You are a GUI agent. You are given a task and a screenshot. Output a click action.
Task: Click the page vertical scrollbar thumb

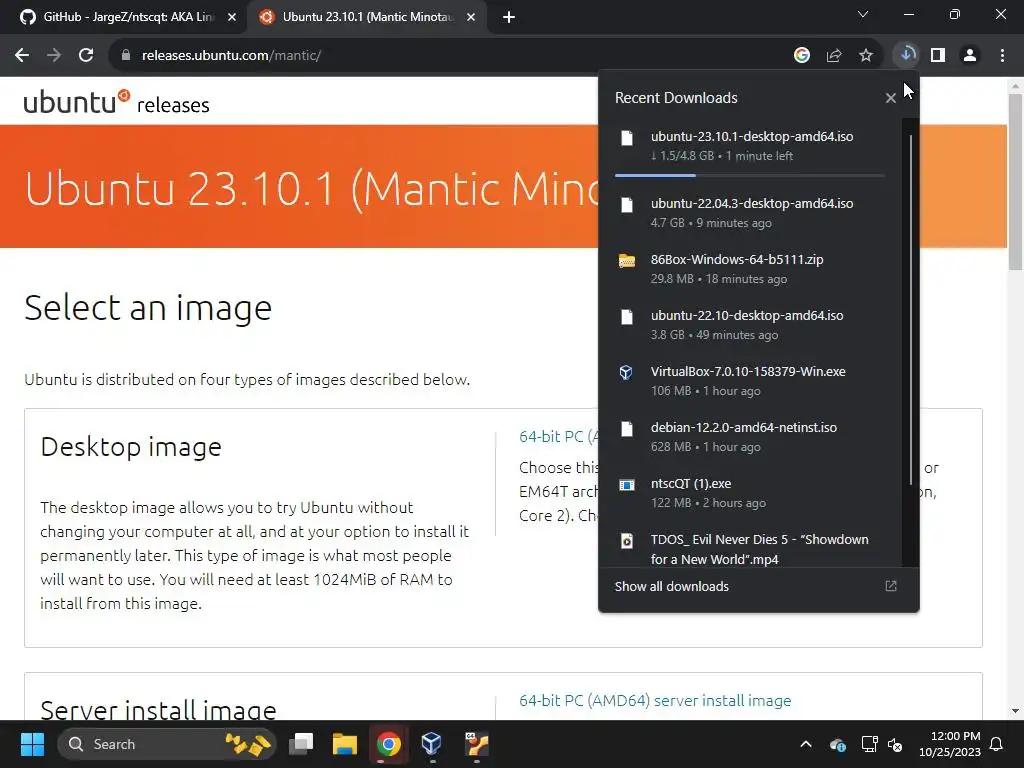point(1015,182)
